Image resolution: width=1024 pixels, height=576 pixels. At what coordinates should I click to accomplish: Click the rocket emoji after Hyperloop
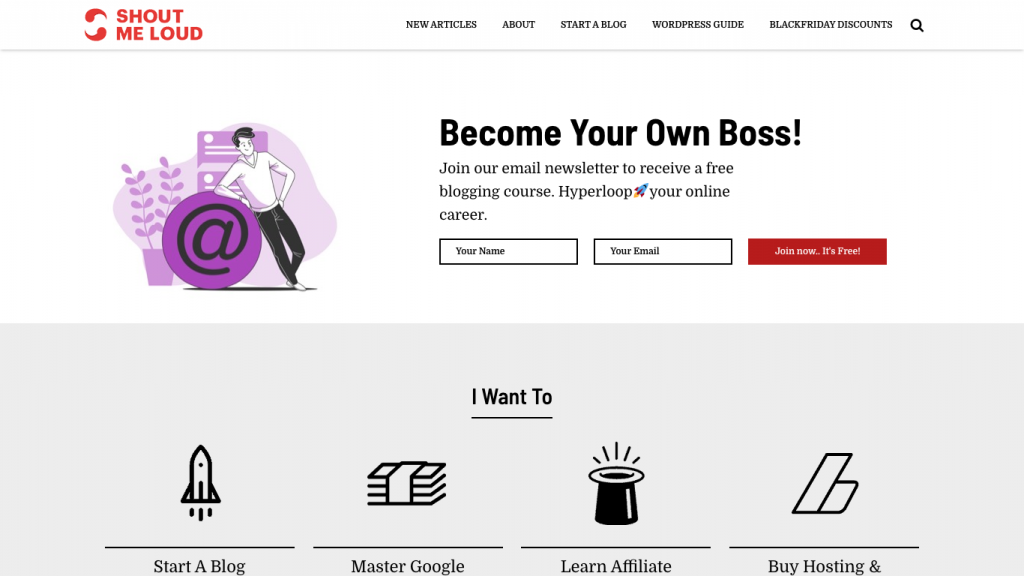point(641,191)
